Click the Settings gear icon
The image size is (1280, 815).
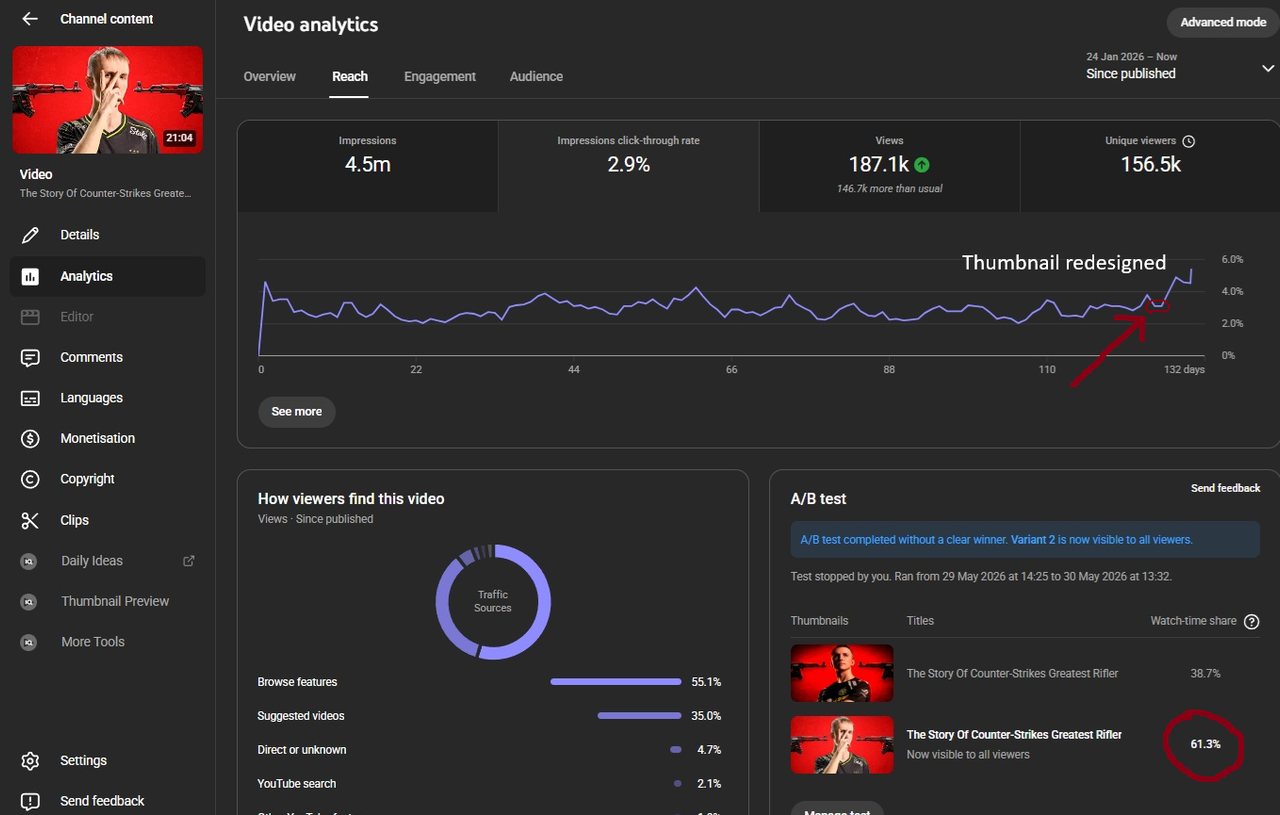[x=30, y=761]
